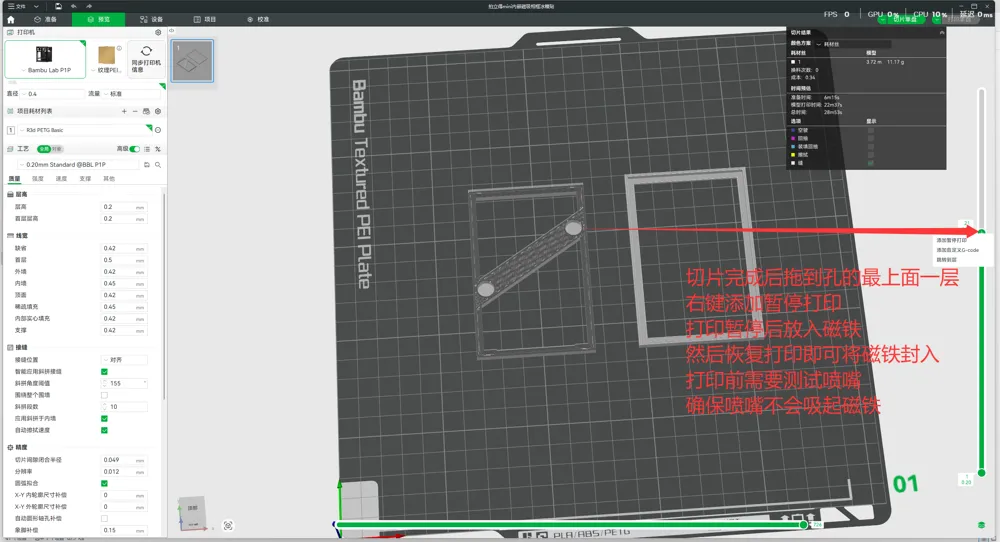The width and height of the screenshot is (1000, 542).
Task: Click the process tools icon next to list icon
Action: click(158, 149)
